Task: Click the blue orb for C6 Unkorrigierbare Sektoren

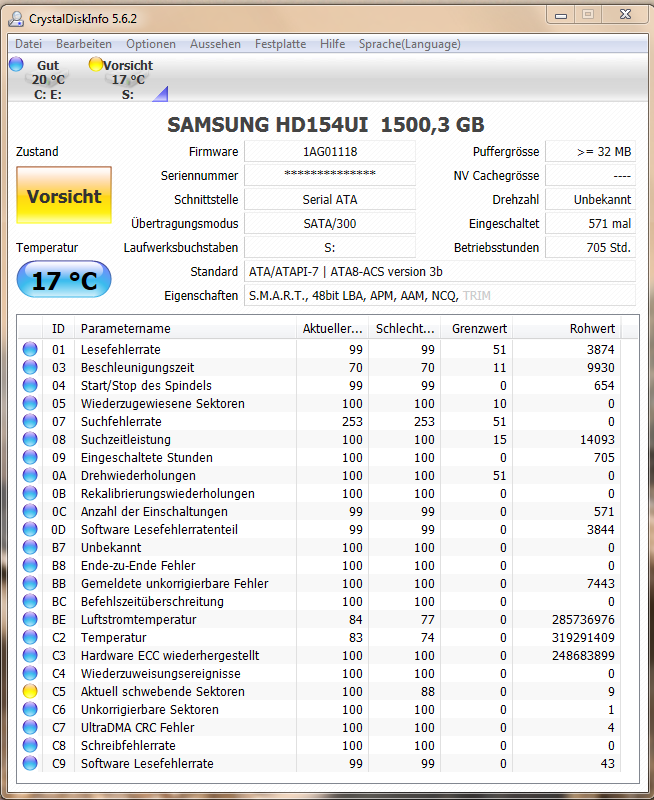Action: click(30, 709)
